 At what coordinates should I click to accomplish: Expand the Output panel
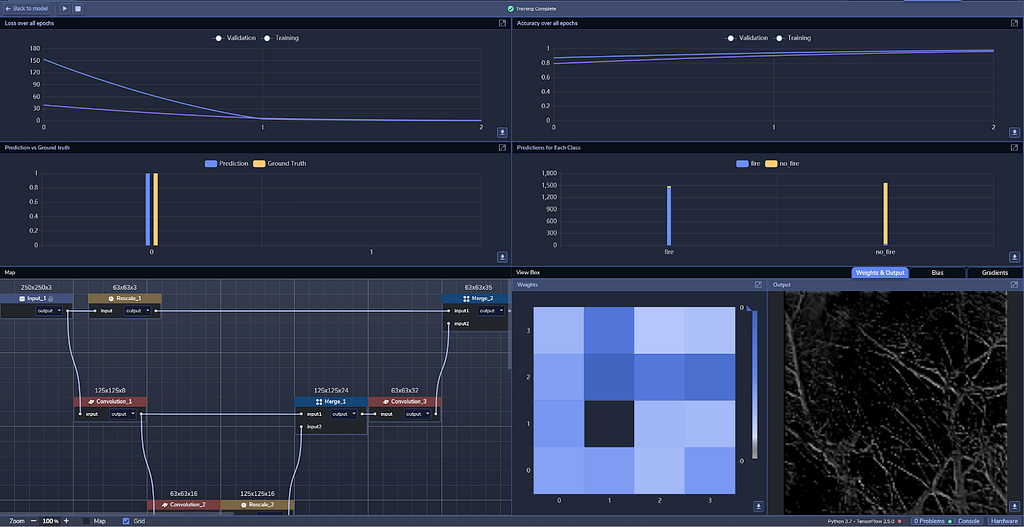click(x=1014, y=285)
